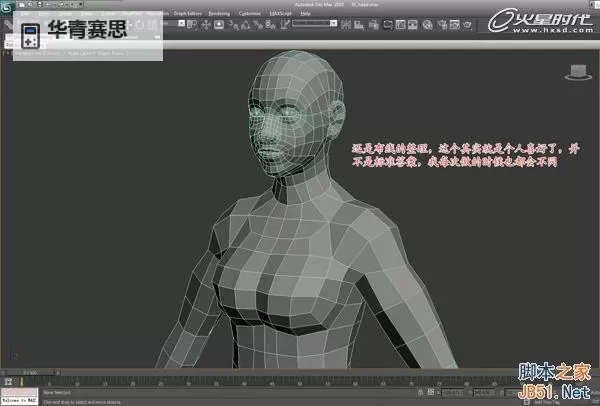Click the time slider previous frame arrow
The height and width of the screenshot is (406, 600).
click(x=3, y=372)
